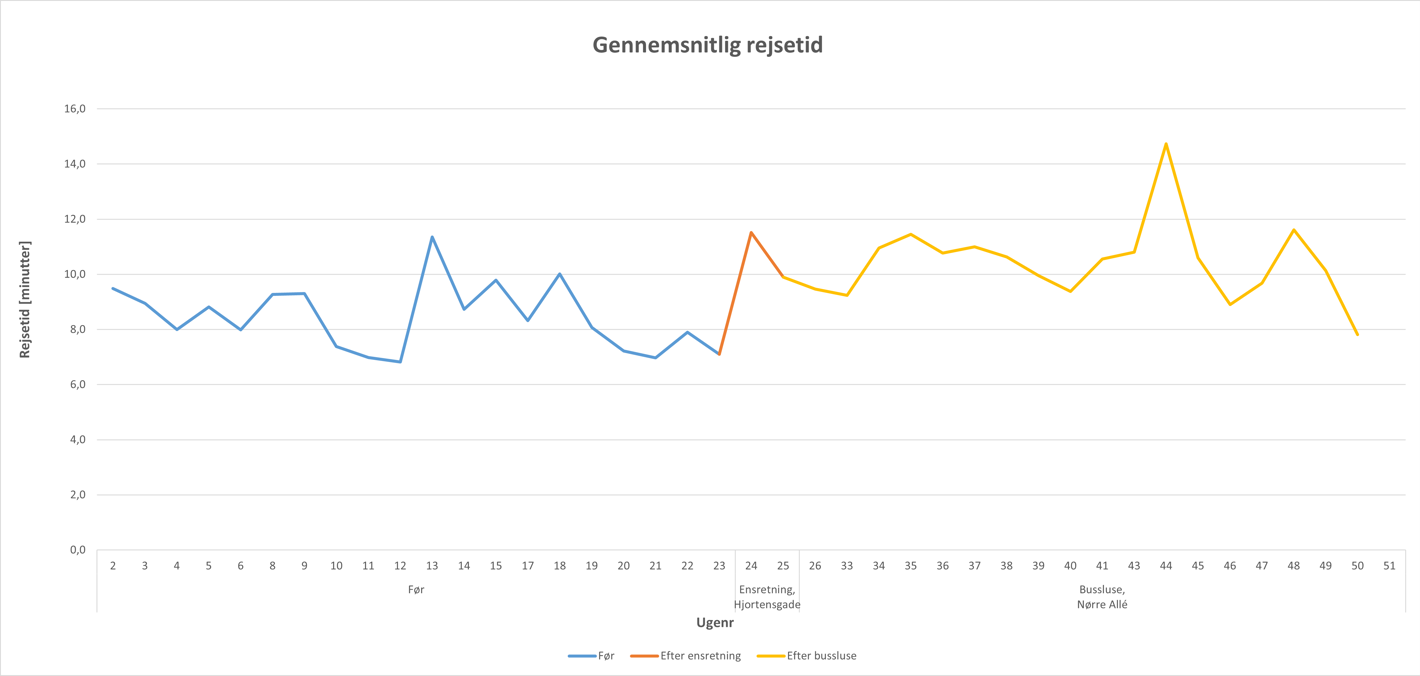Click the blue line's first point at week 2
Viewport: 1420px width, 676px height.
113,288
